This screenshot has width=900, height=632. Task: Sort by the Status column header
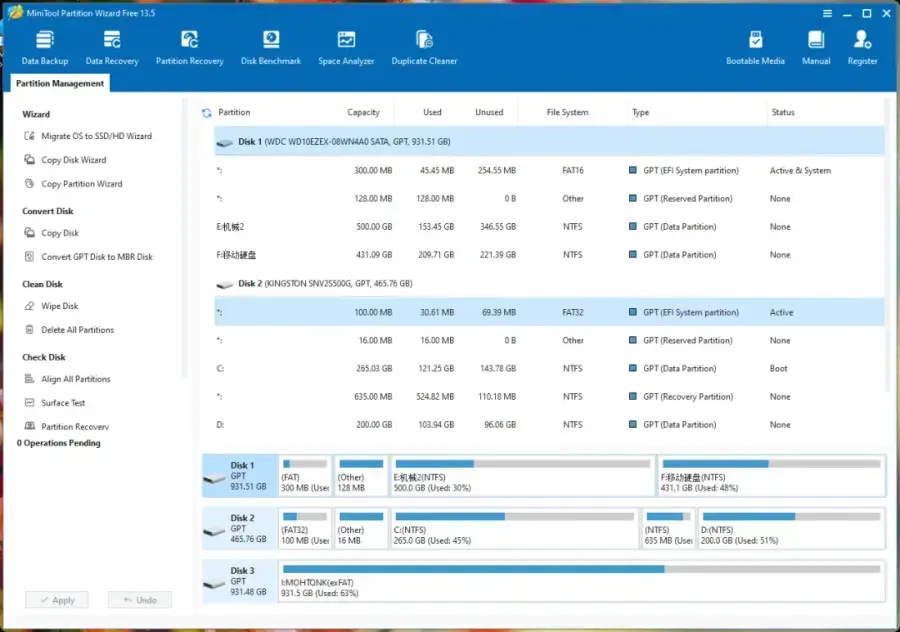pyautogui.click(x=783, y=112)
